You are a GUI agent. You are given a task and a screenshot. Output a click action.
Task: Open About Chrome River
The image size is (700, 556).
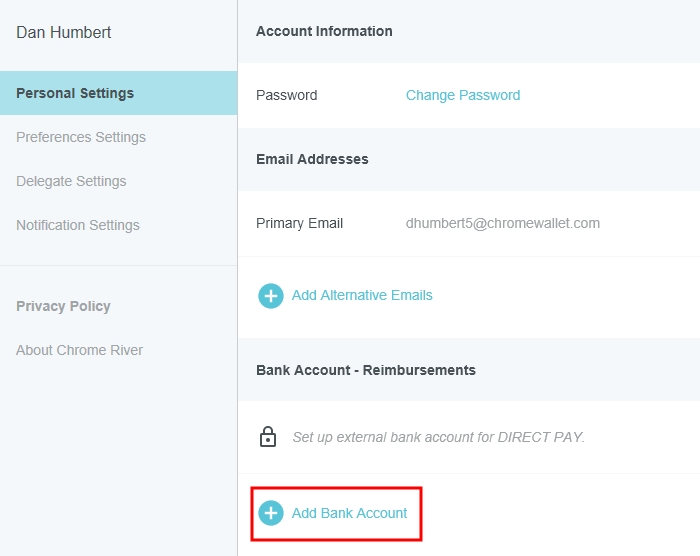click(x=79, y=350)
